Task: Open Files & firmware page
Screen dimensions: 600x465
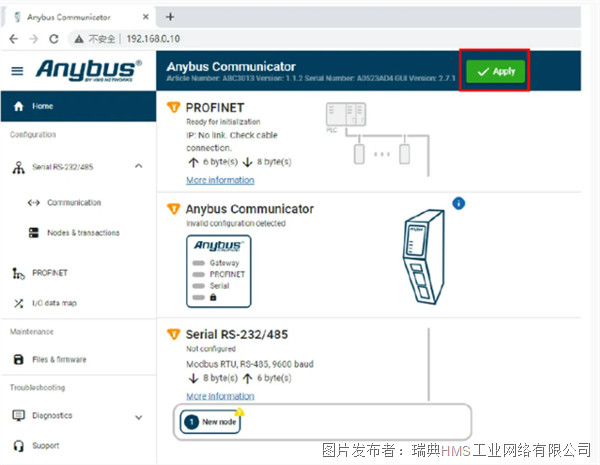Action: point(78,359)
